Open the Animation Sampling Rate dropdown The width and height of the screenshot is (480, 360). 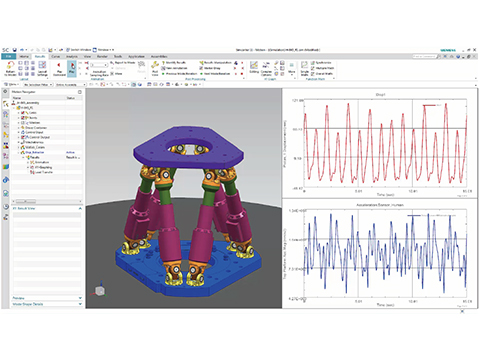click(x=99, y=65)
